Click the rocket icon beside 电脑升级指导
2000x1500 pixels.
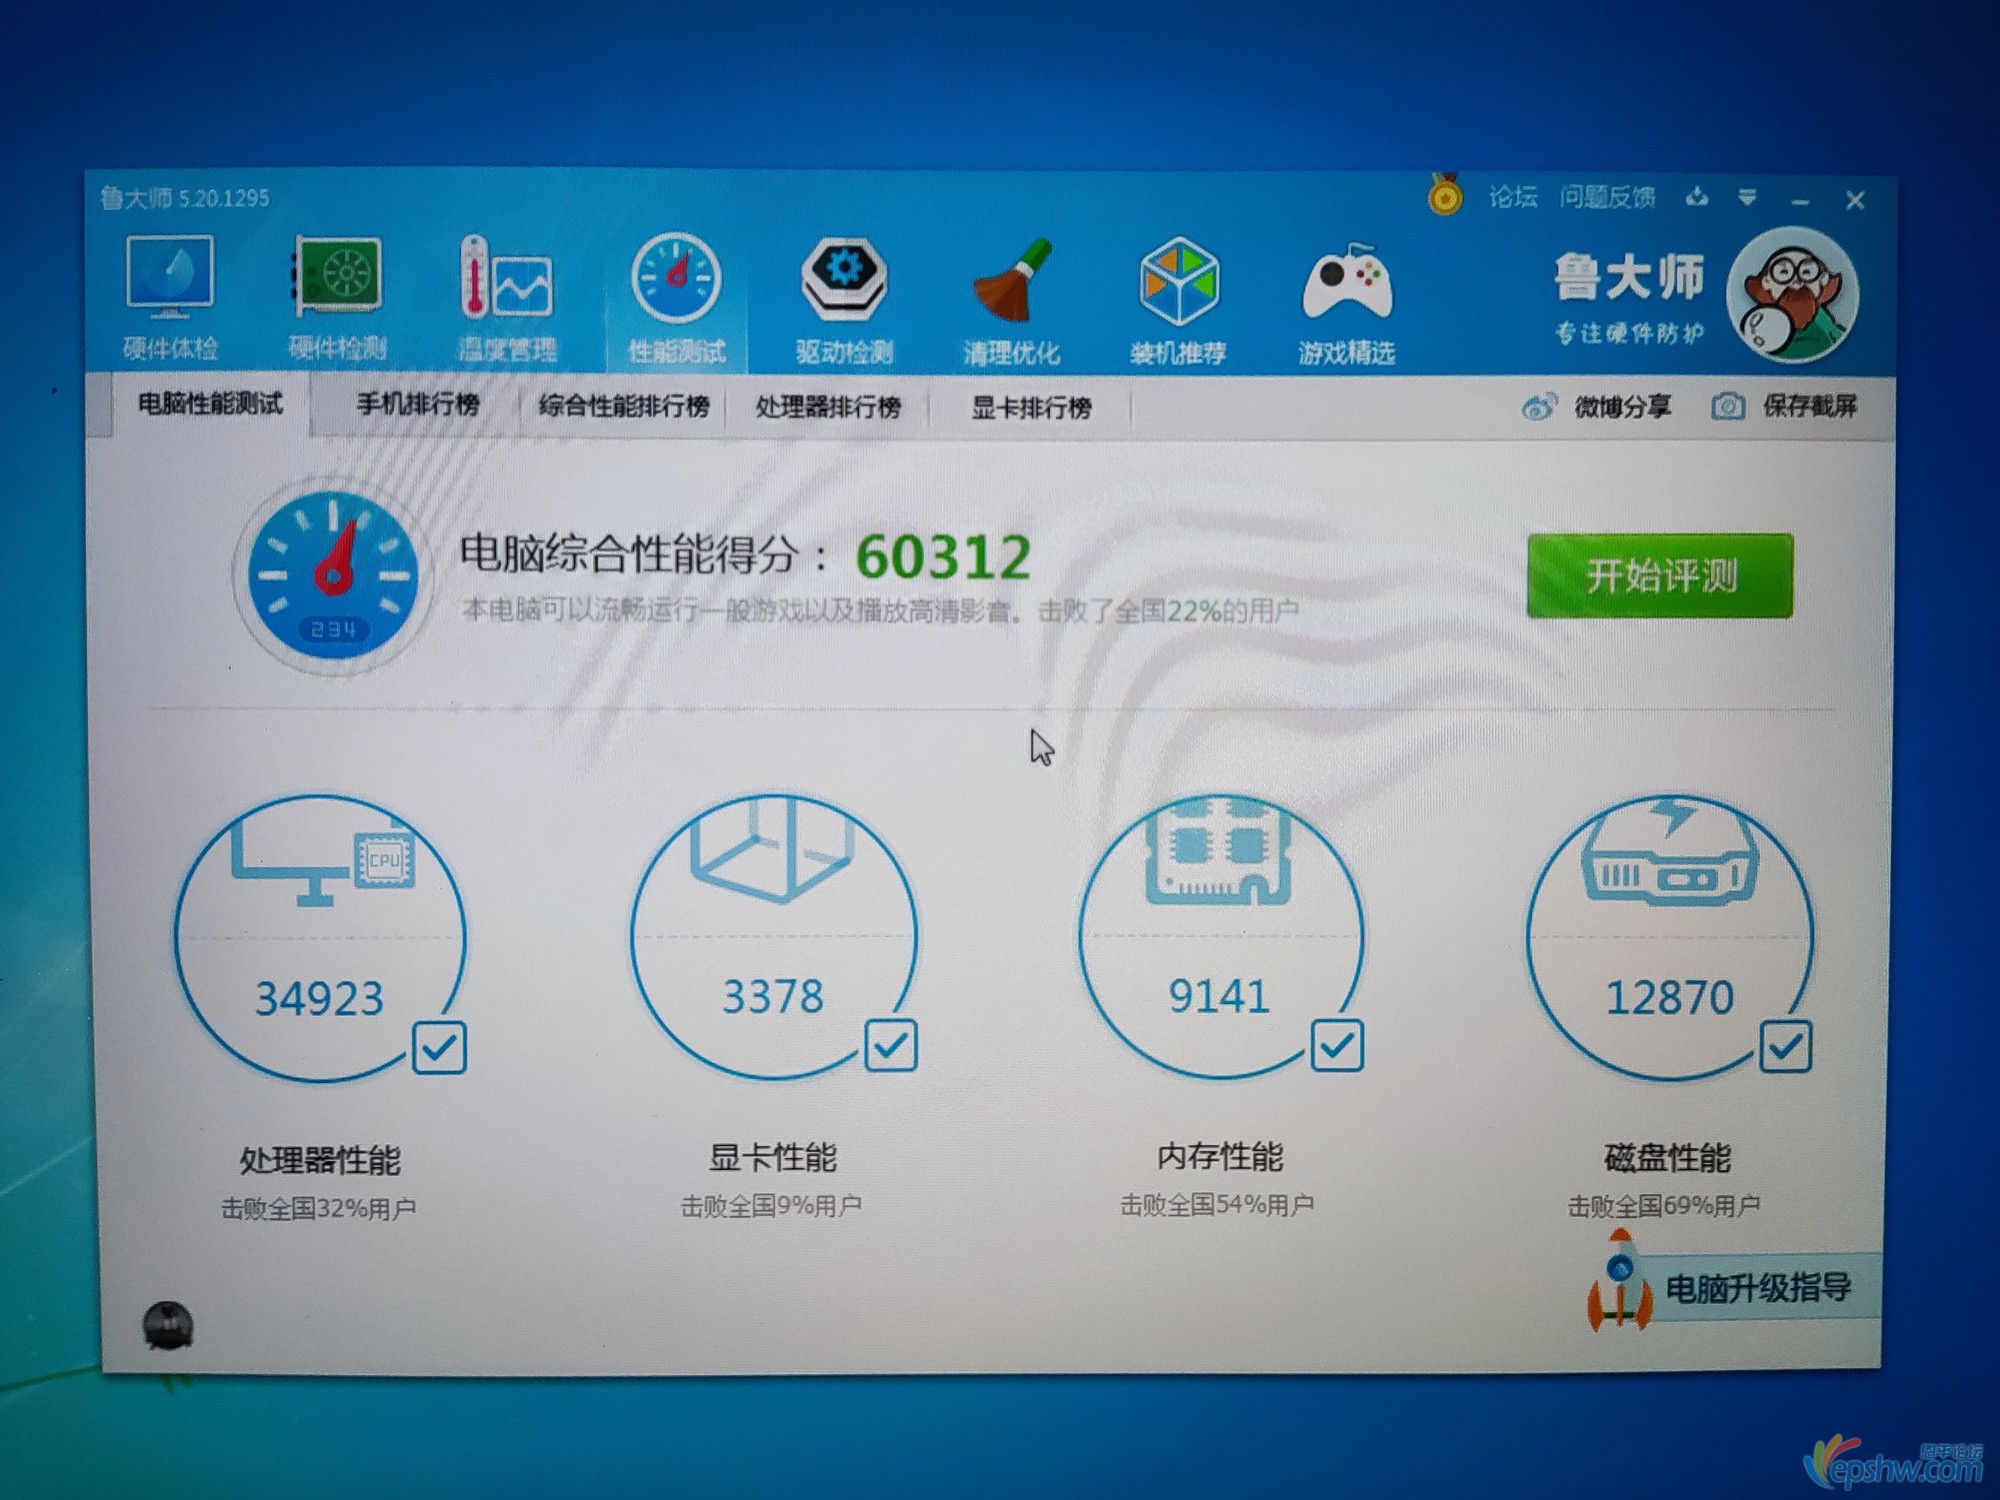(x=1620, y=1280)
